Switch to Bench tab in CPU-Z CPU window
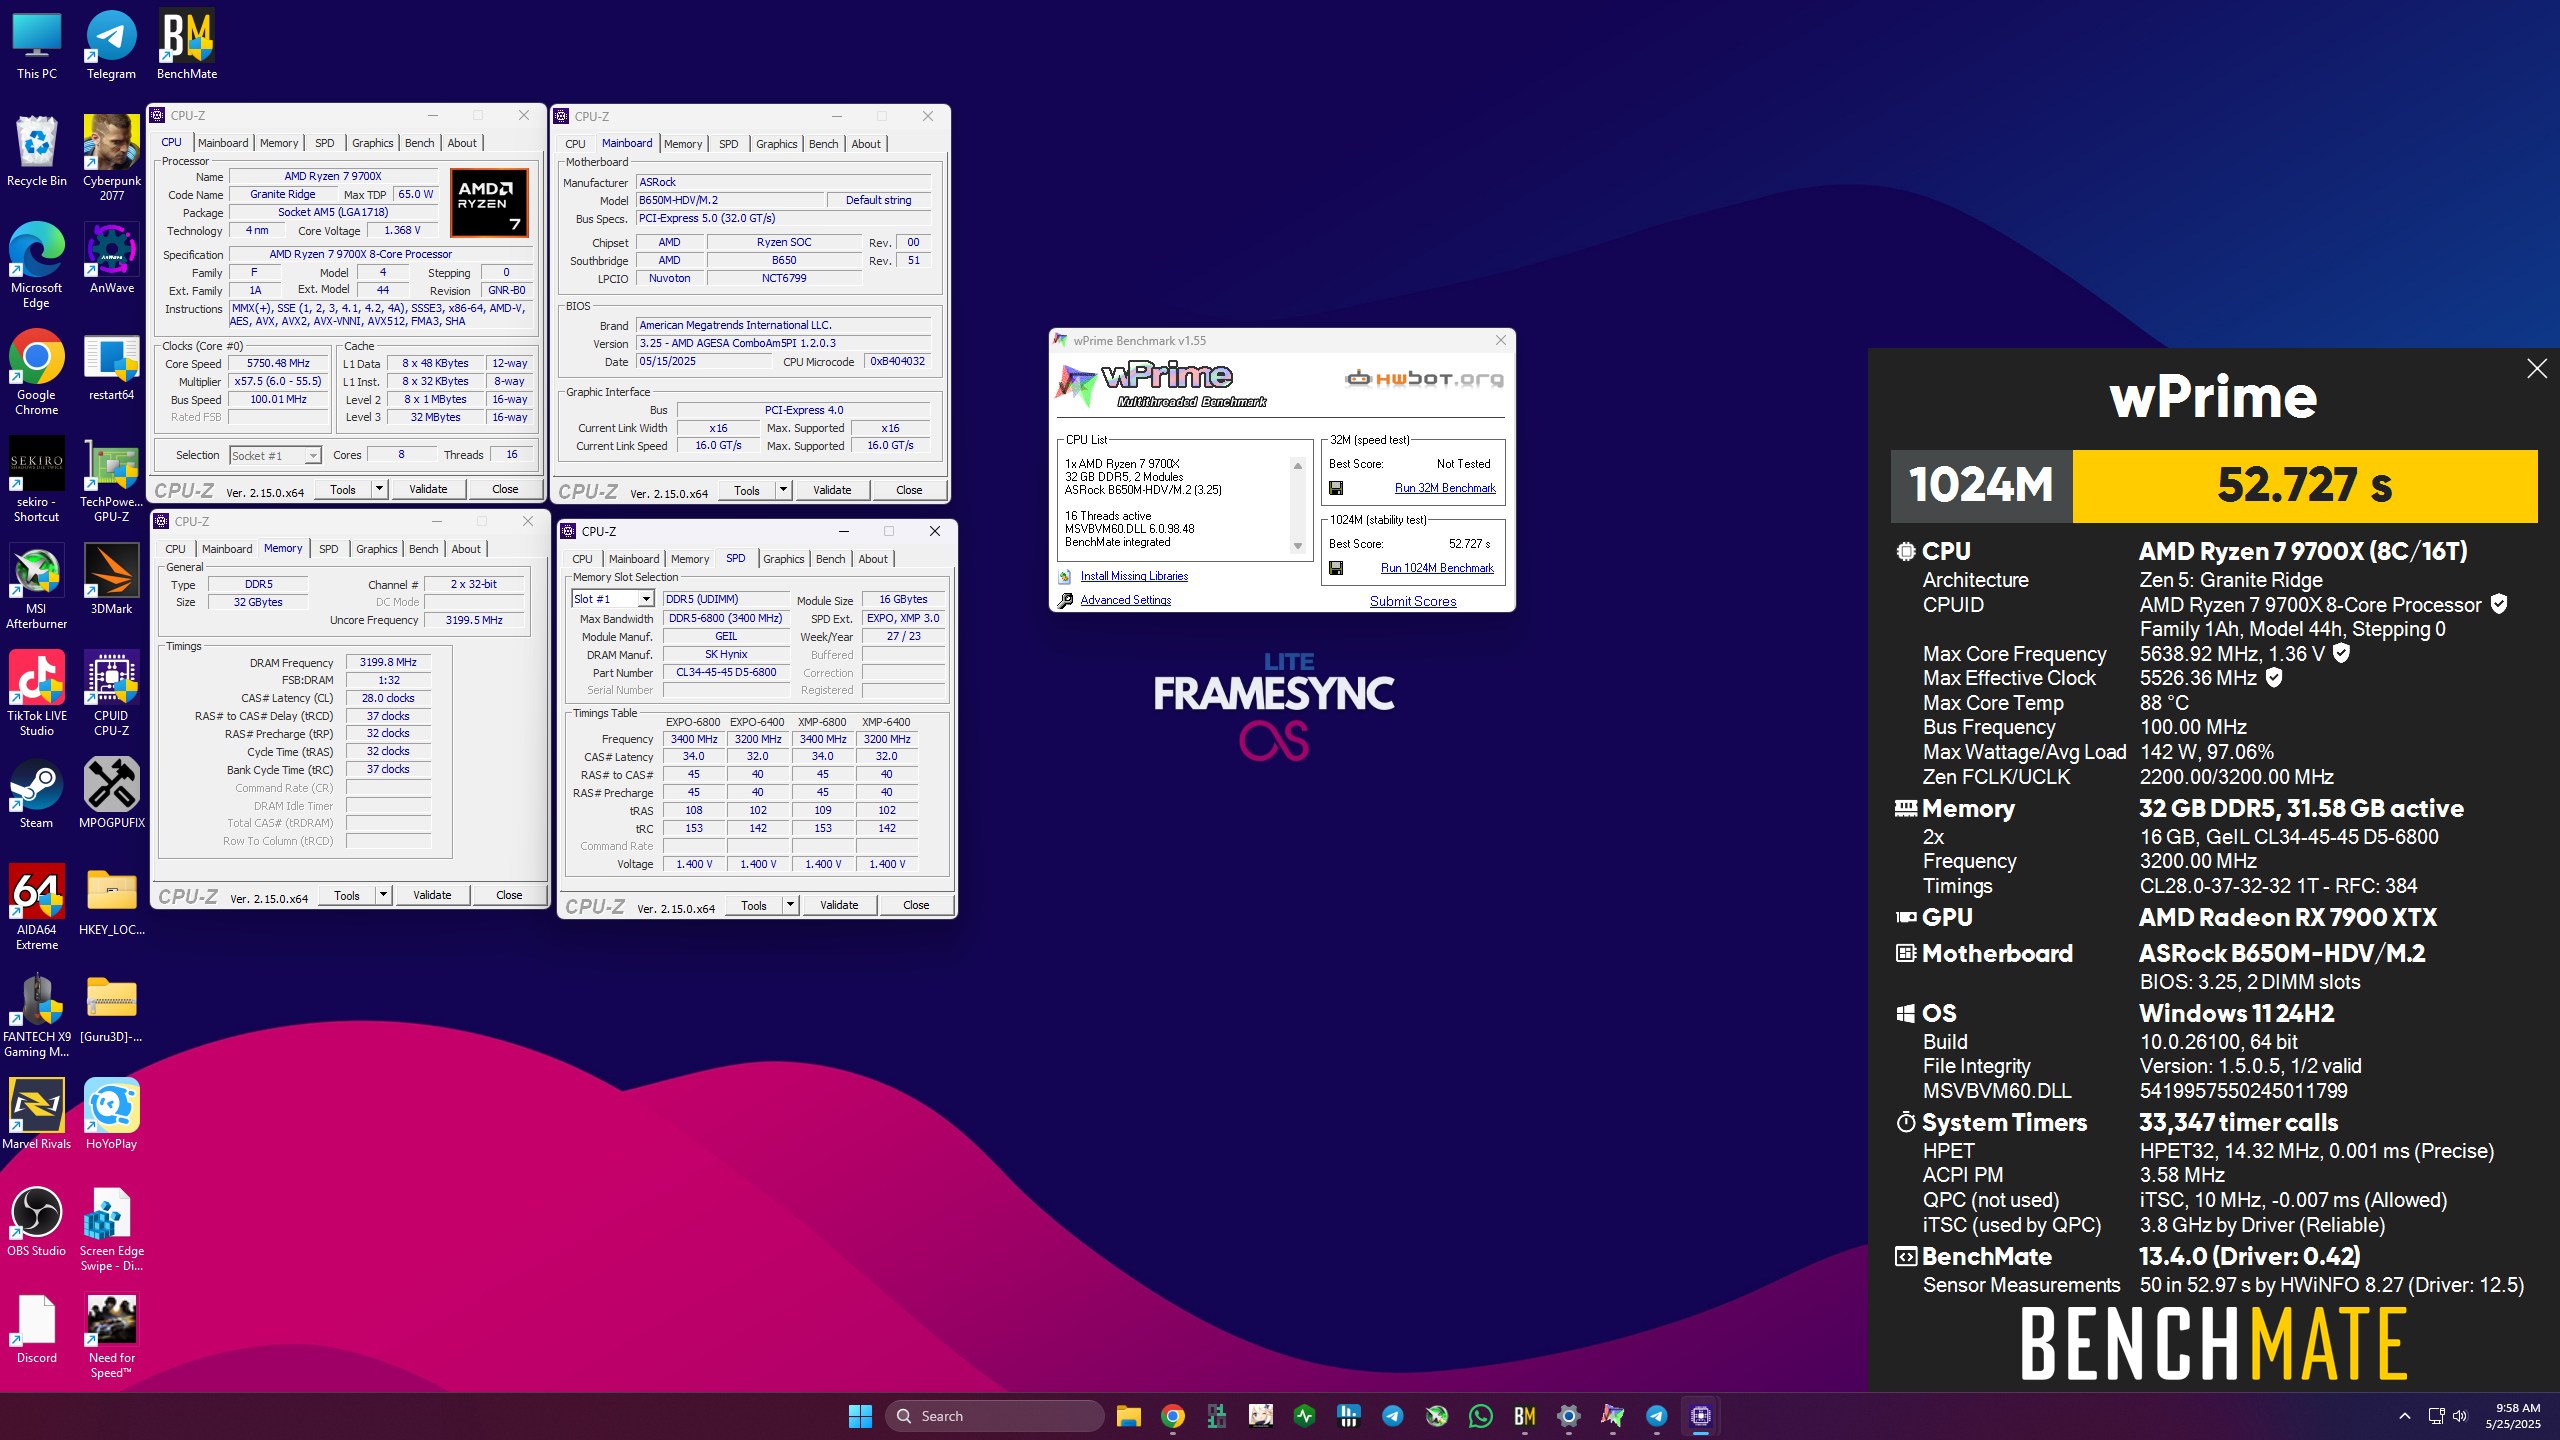The height and width of the screenshot is (1440, 2560). pos(419,143)
